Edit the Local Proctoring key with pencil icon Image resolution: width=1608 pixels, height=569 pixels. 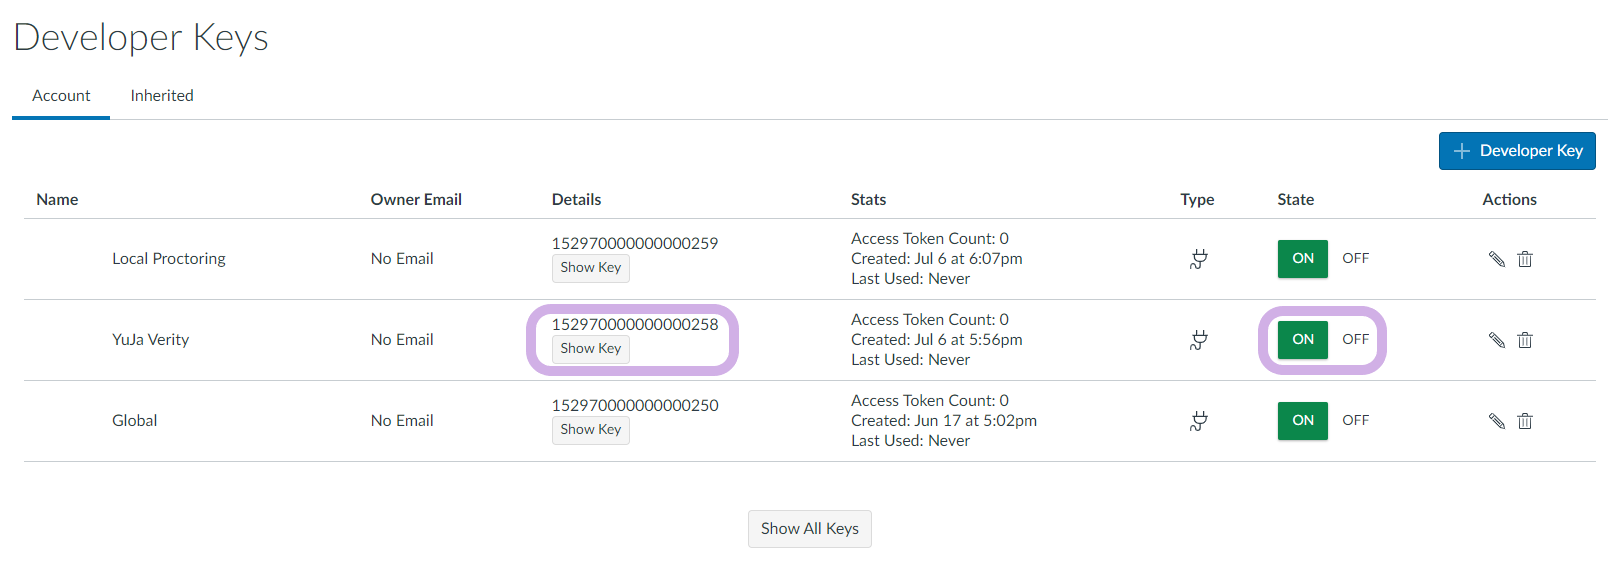(1496, 259)
